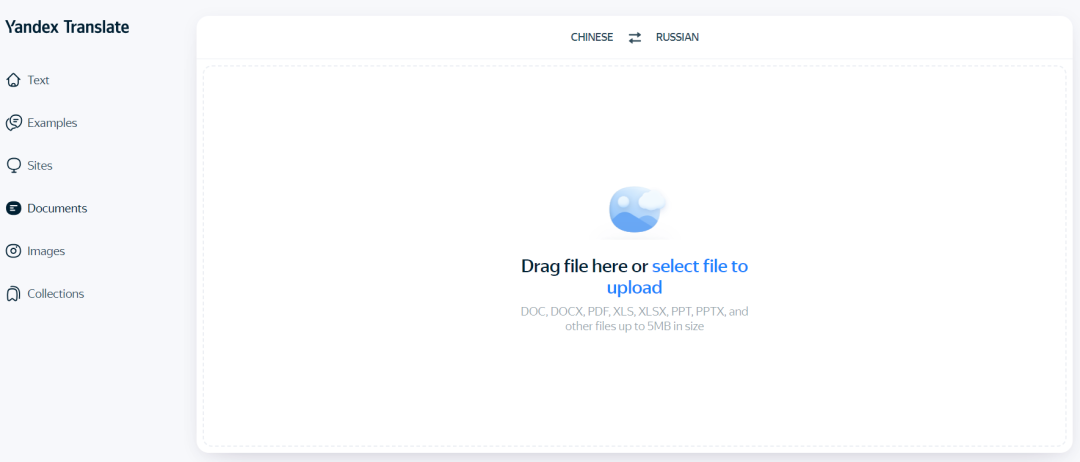Click the picture illustration in upload area
Screen dimensions: 1080x462
tap(636, 209)
